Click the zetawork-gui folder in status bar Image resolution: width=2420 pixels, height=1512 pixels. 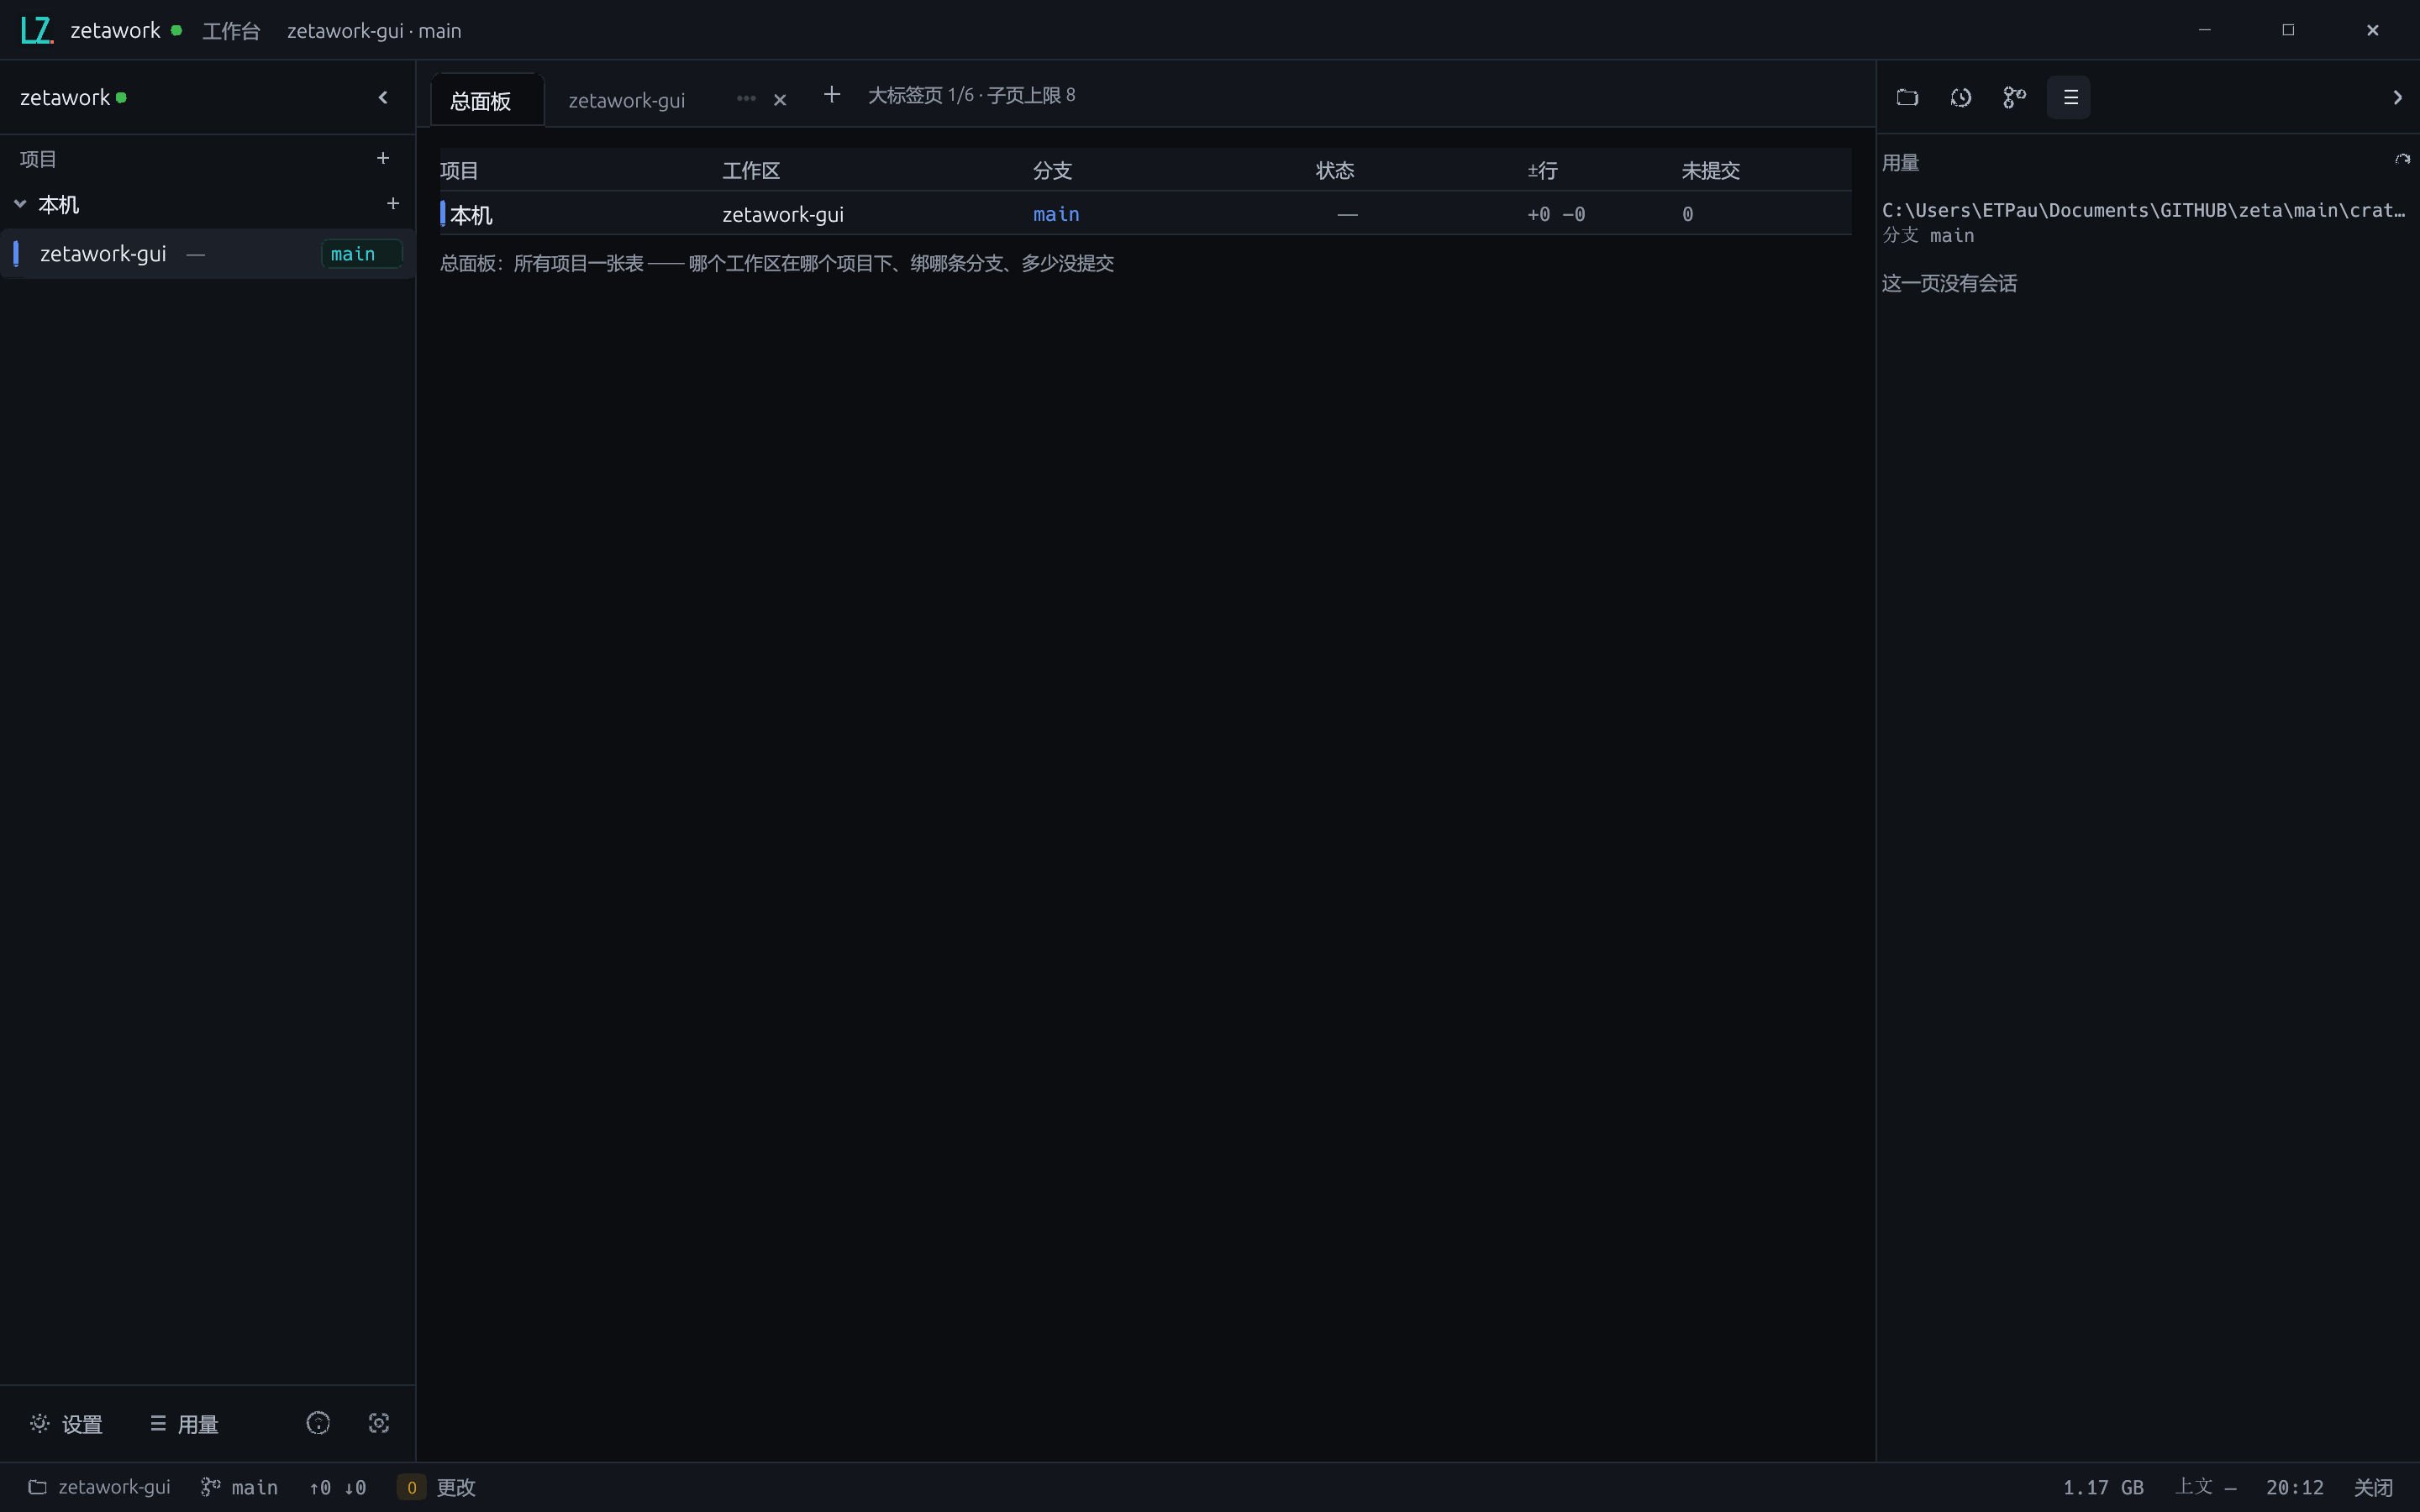[x=100, y=1487]
